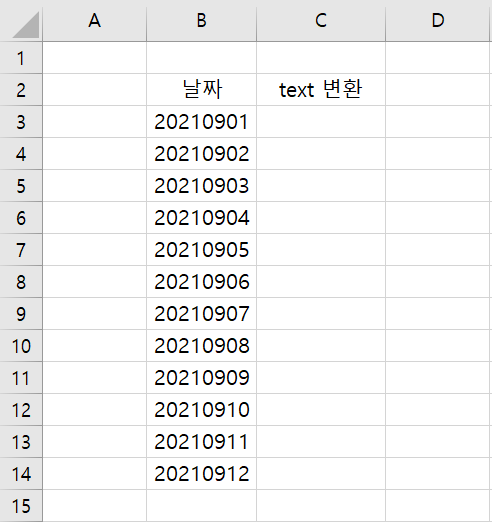Image resolution: width=492 pixels, height=522 pixels.
Task: Click empty cell C3 beside 20210901
Action: pyautogui.click(x=321, y=122)
